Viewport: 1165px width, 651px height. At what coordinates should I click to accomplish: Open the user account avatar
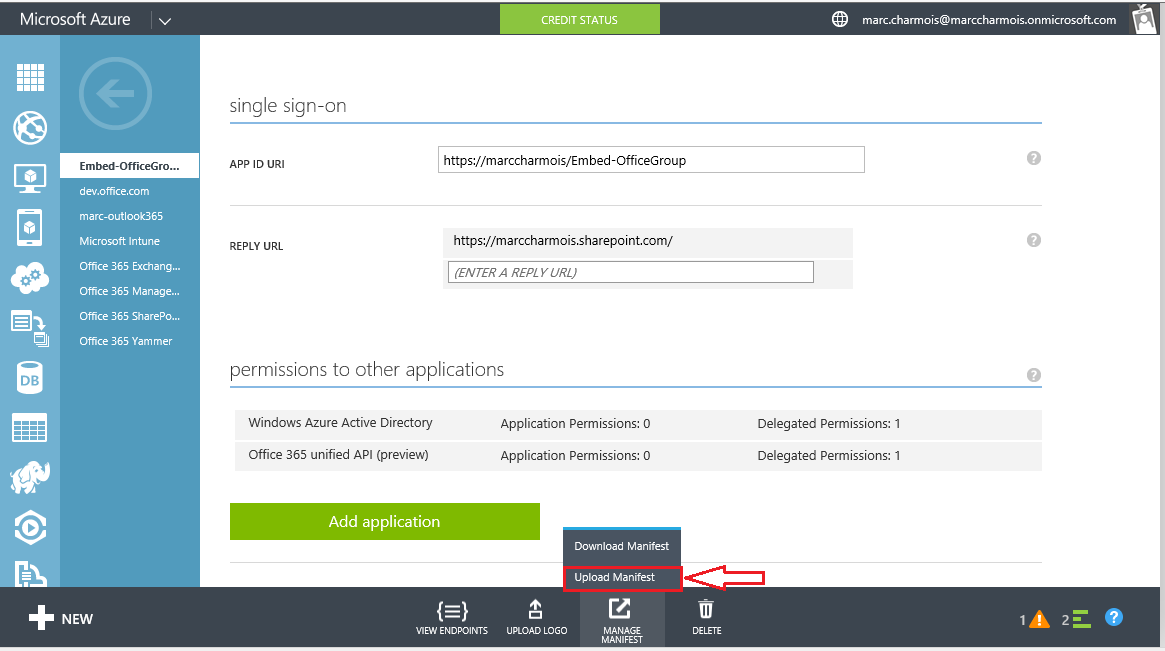pyautogui.click(x=1144, y=19)
